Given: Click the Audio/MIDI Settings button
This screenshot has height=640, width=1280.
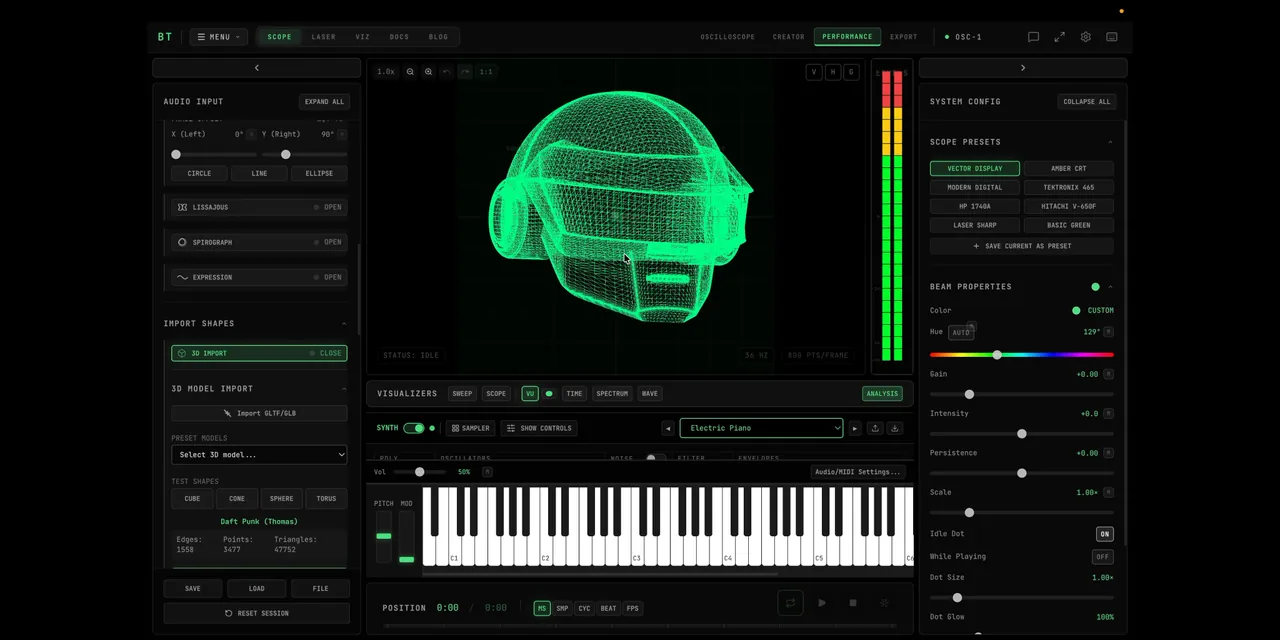Looking at the screenshot, I should tap(858, 472).
